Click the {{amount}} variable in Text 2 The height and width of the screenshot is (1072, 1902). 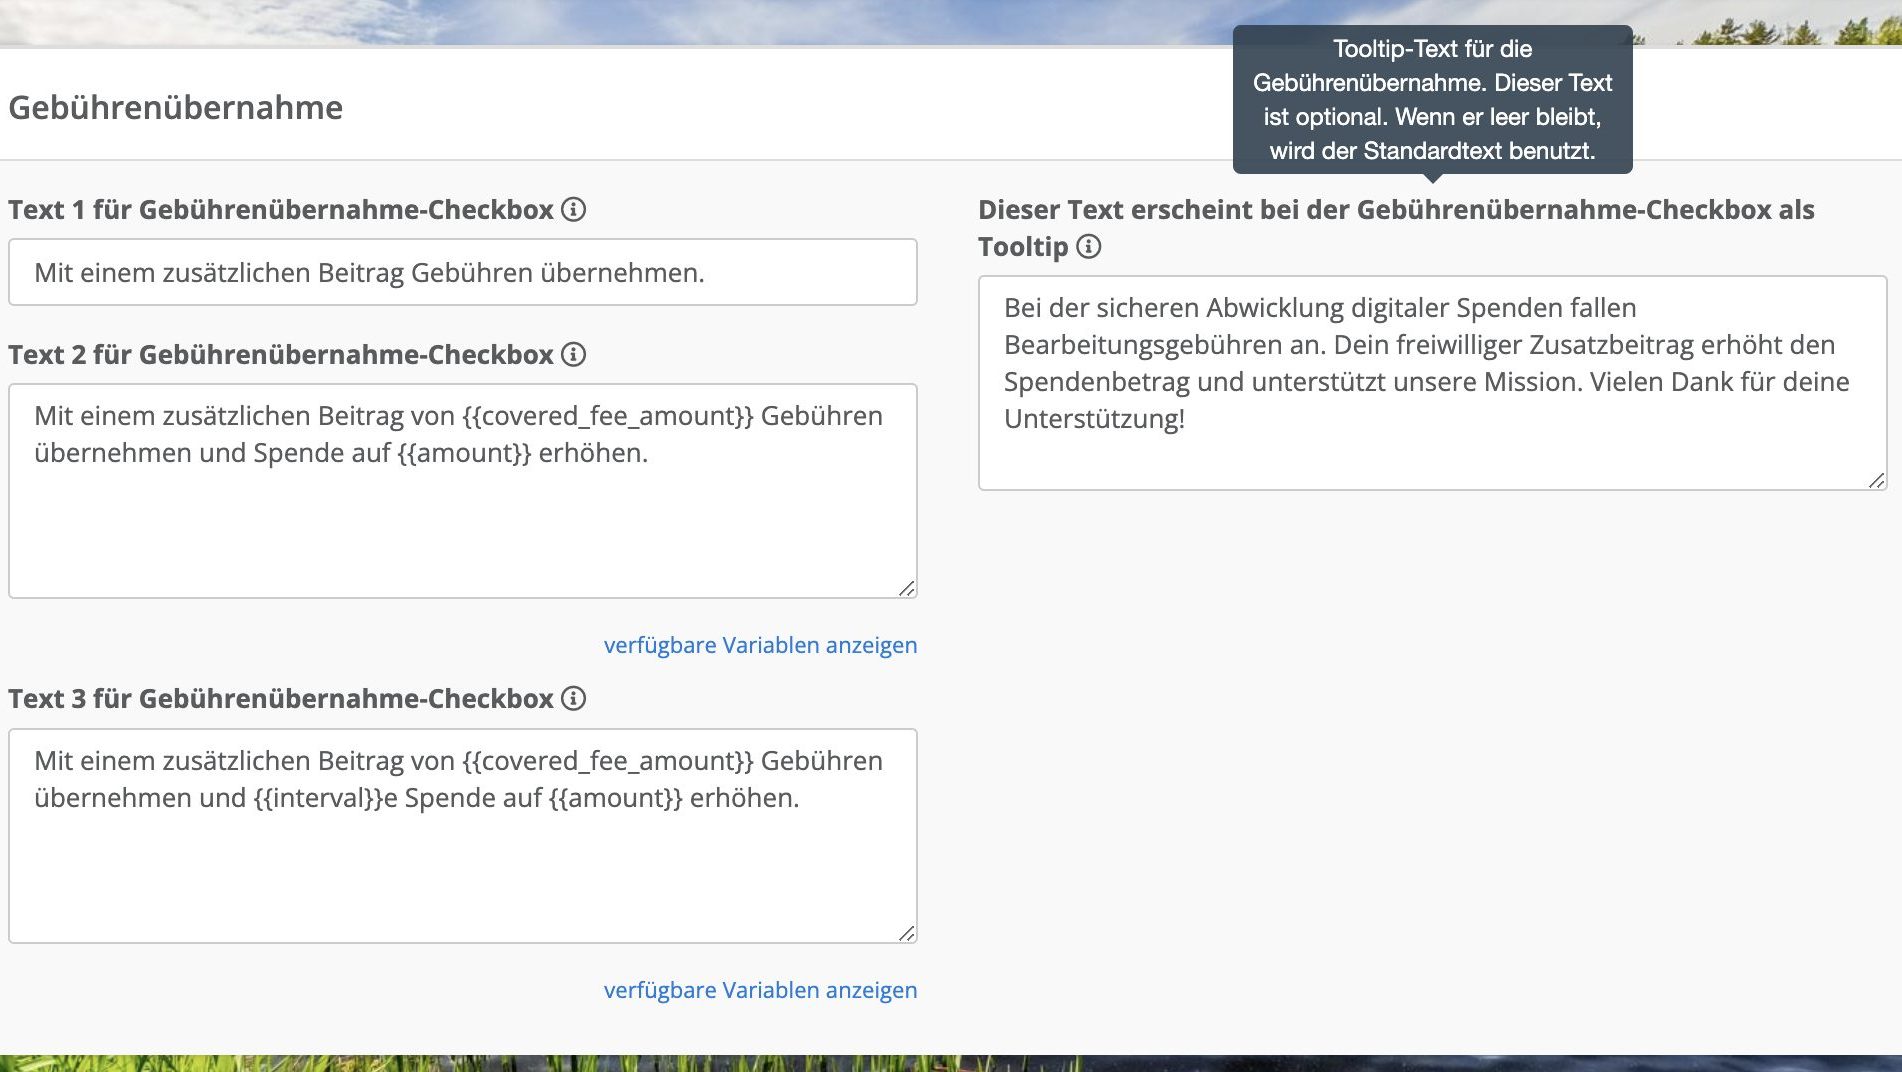[466, 454]
